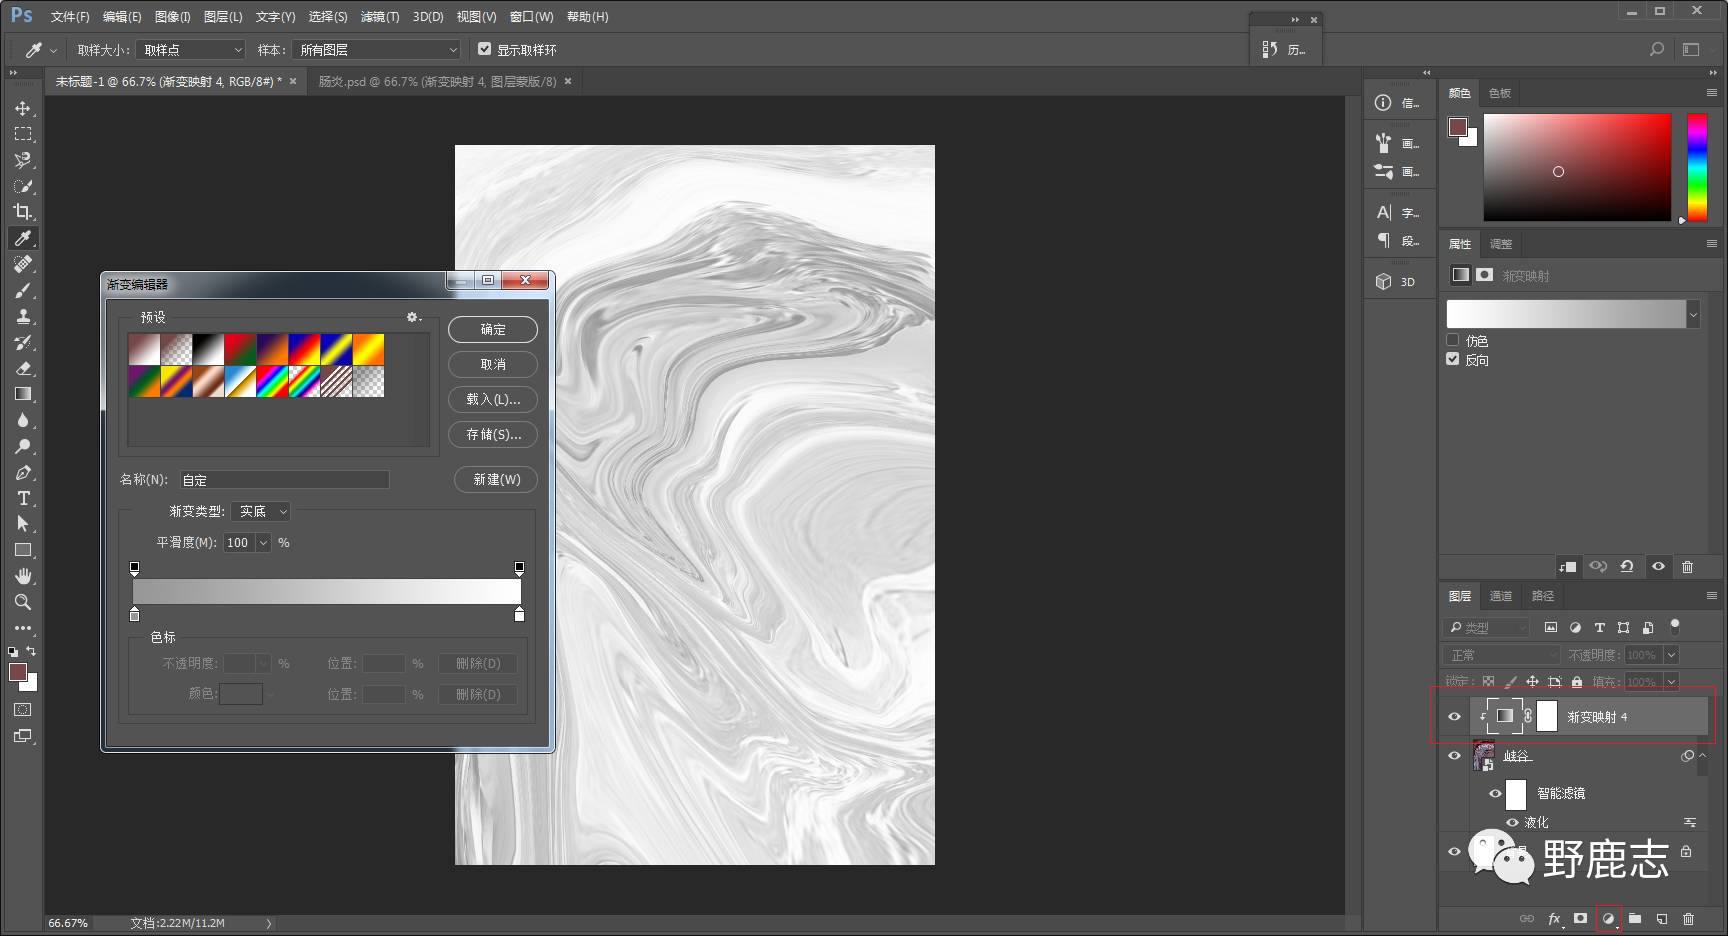Select the Horizontal Type tool

point(22,498)
